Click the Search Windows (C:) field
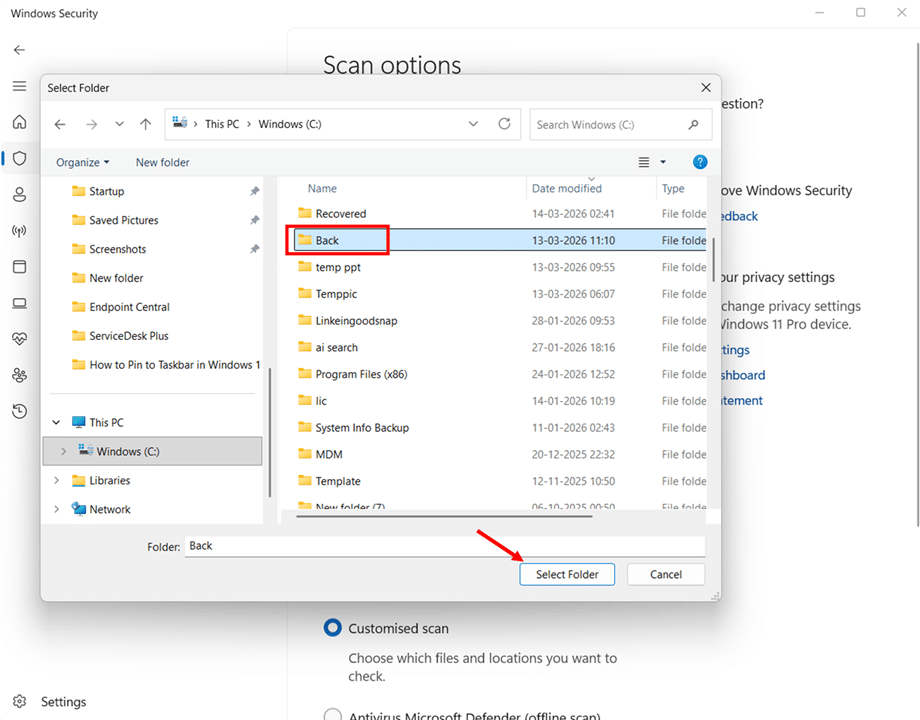Screen dimensions: 920x720 (x=610, y=125)
